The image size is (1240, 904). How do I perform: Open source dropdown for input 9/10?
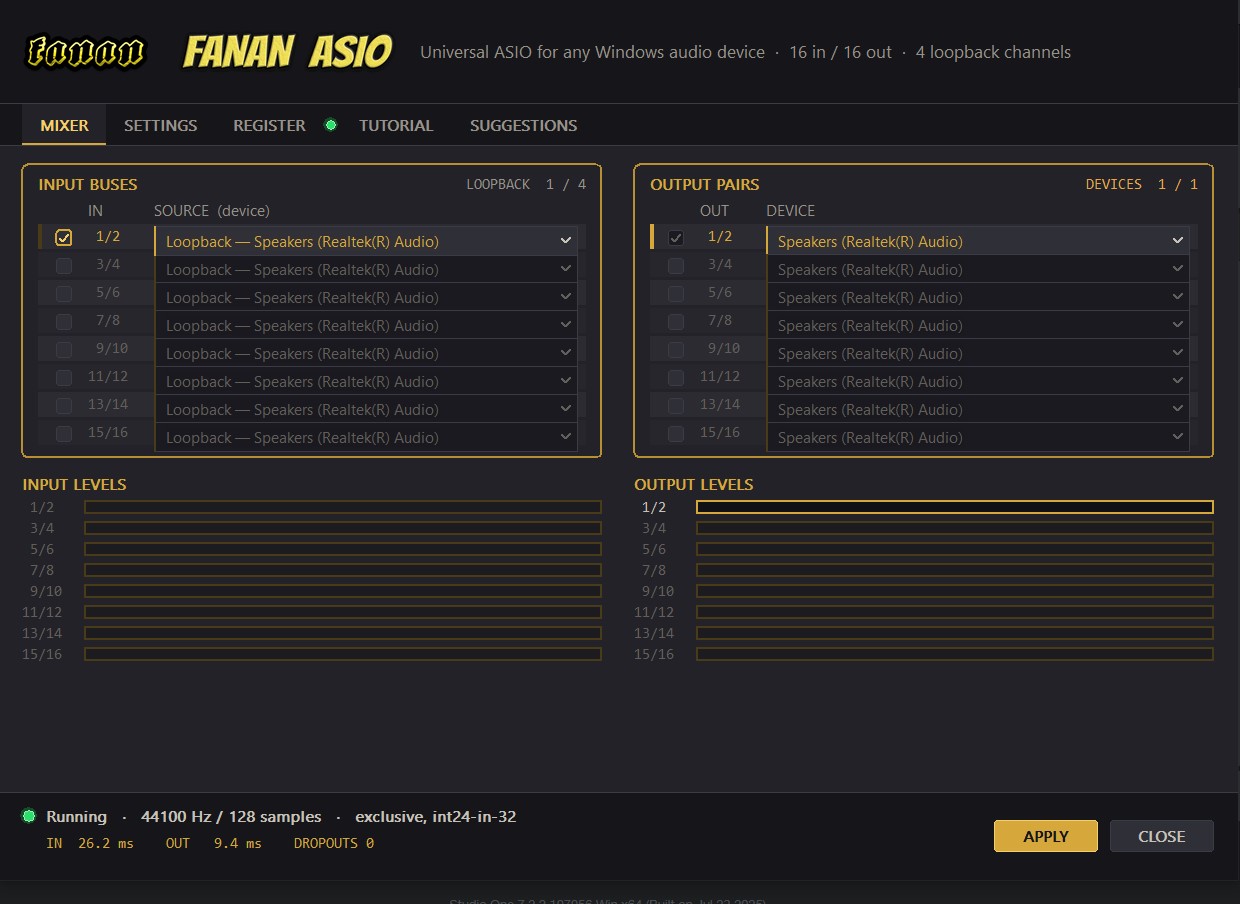[366, 353]
